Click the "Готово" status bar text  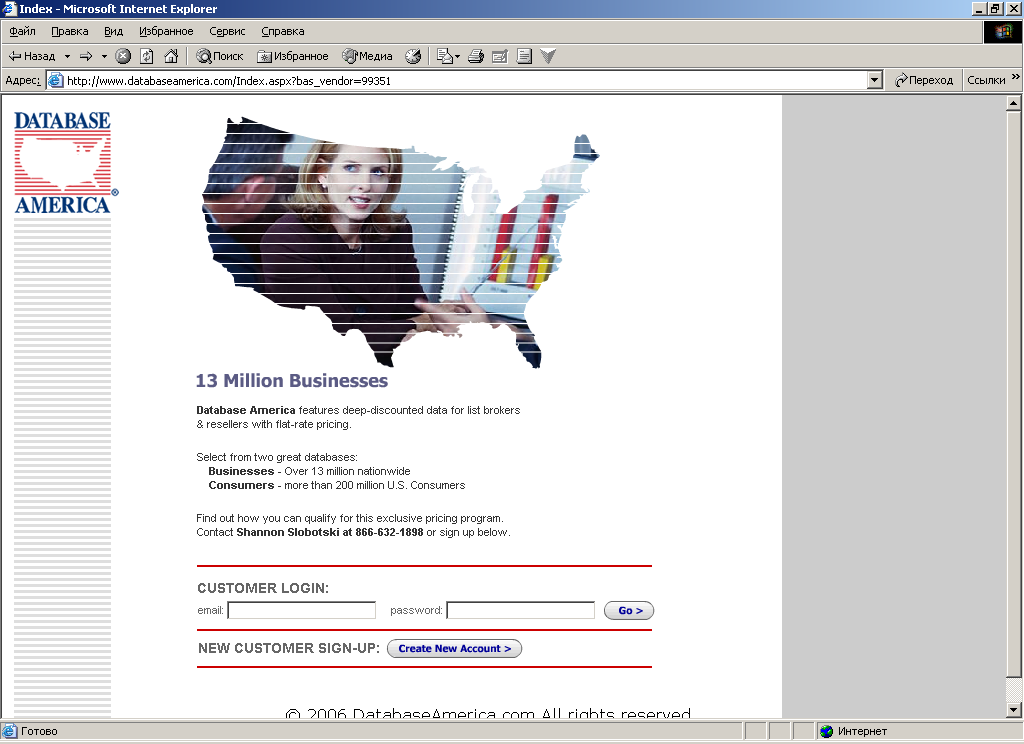pos(39,731)
